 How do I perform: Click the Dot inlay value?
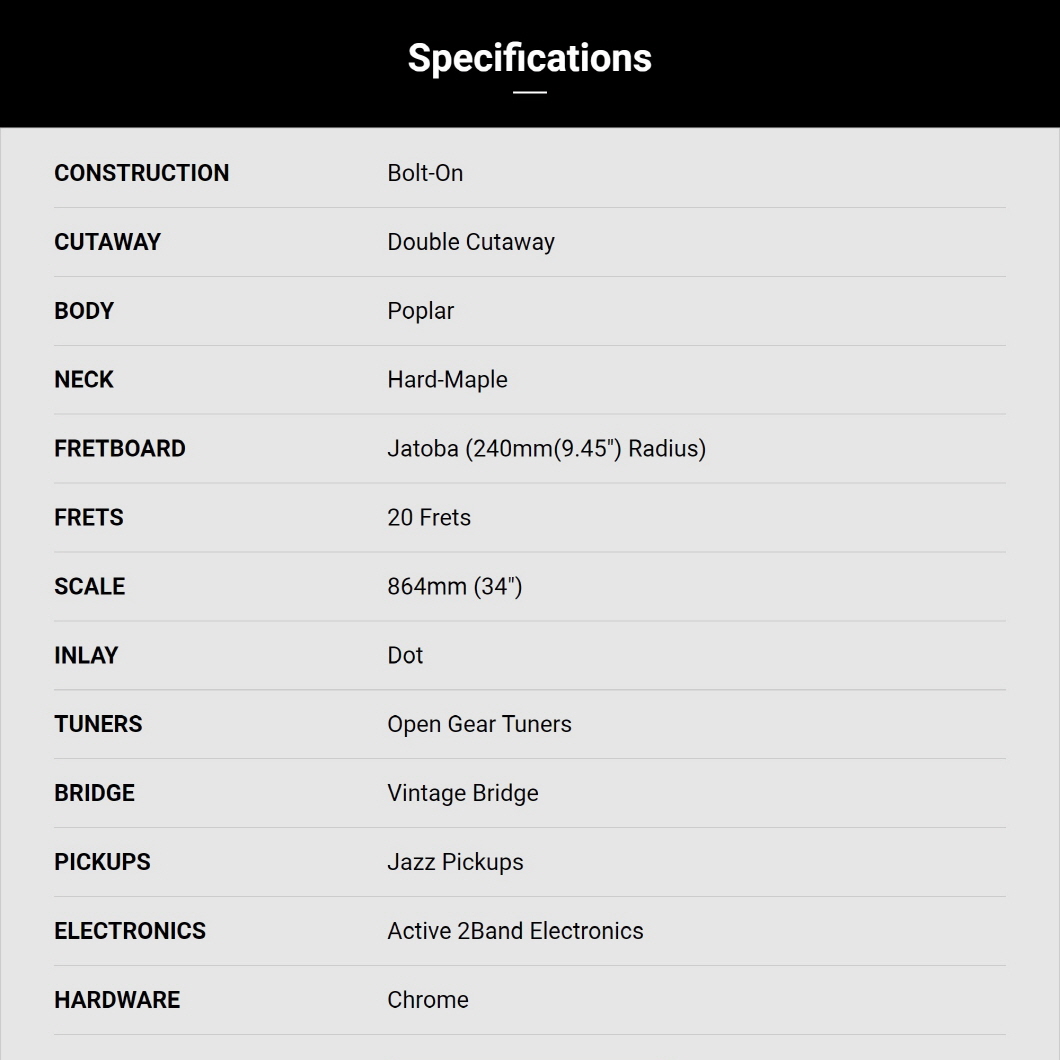[405, 656]
